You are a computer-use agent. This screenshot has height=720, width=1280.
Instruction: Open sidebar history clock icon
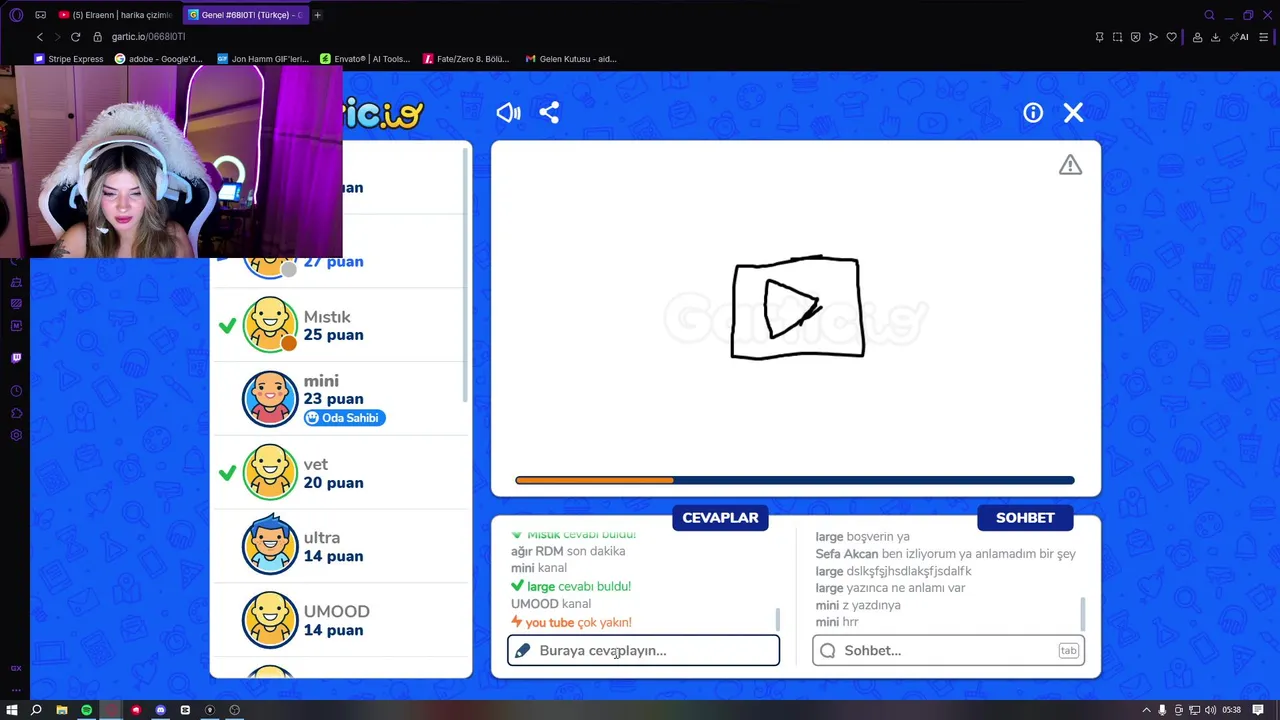pyautogui.click(x=16, y=391)
